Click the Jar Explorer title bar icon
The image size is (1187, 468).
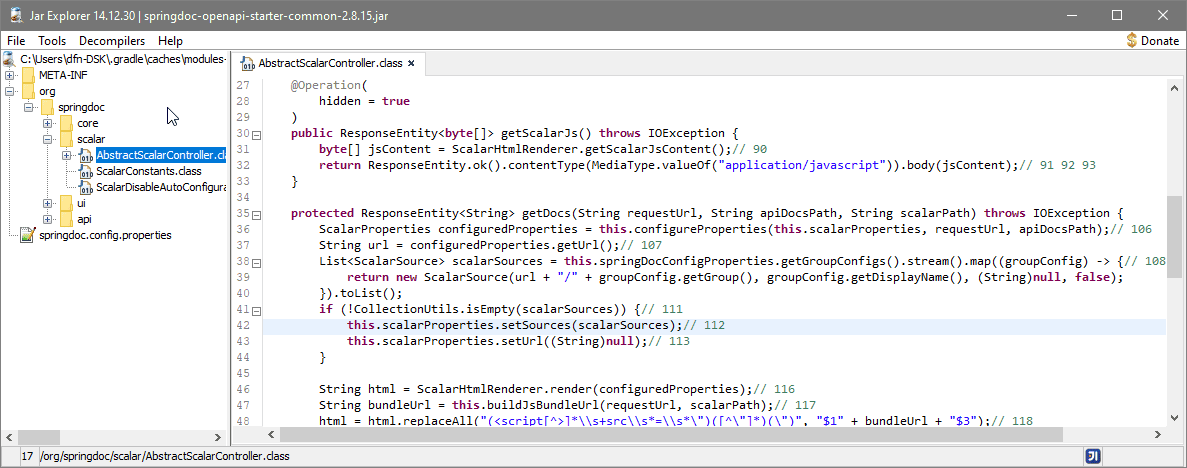tap(16, 15)
